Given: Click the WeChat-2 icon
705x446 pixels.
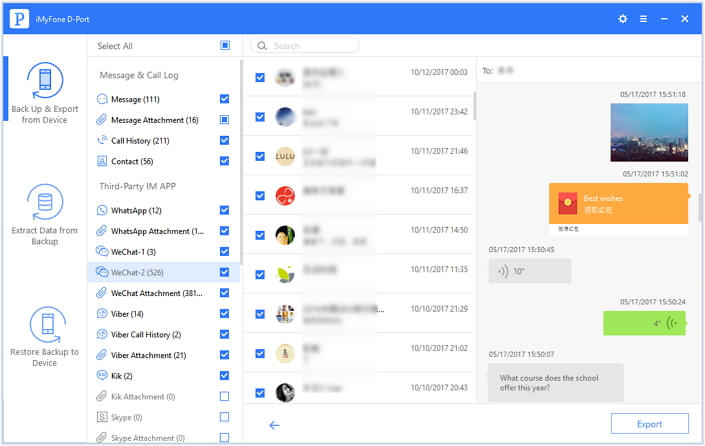Looking at the screenshot, I should [102, 272].
